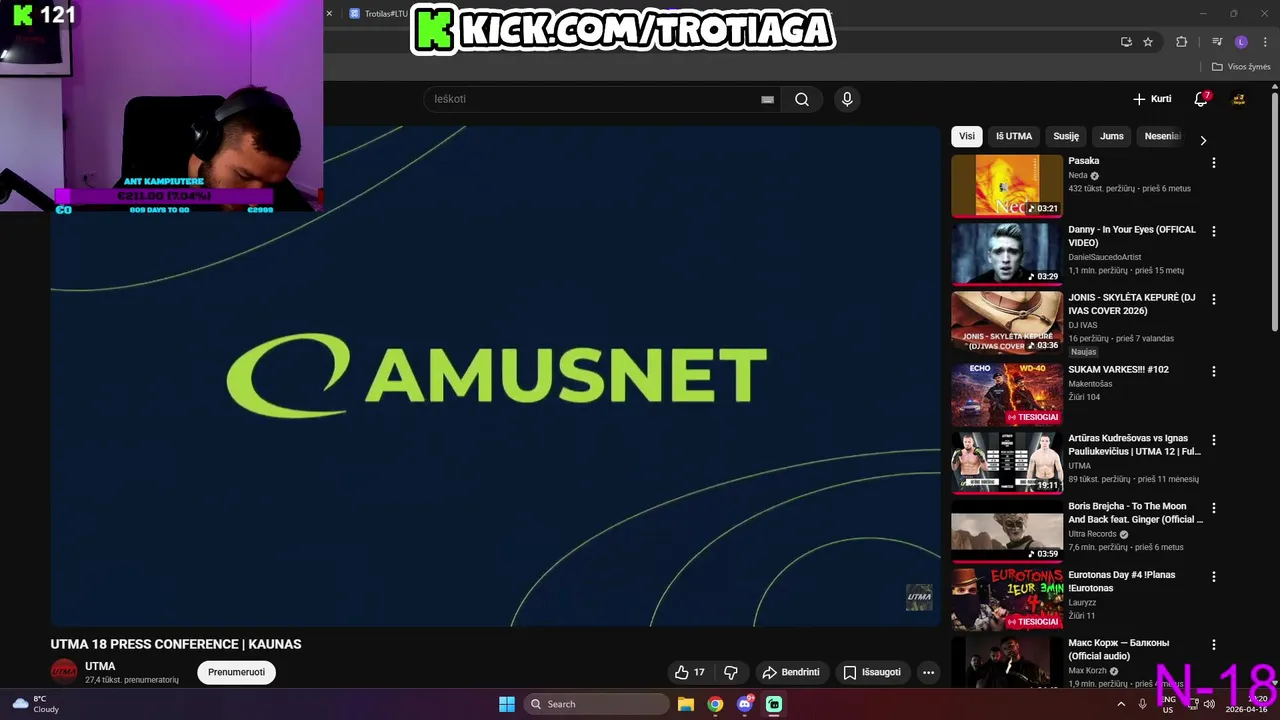Screen dimensions: 1280x720
Task: Open the UTMA channel avatar
Action: coord(64,671)
